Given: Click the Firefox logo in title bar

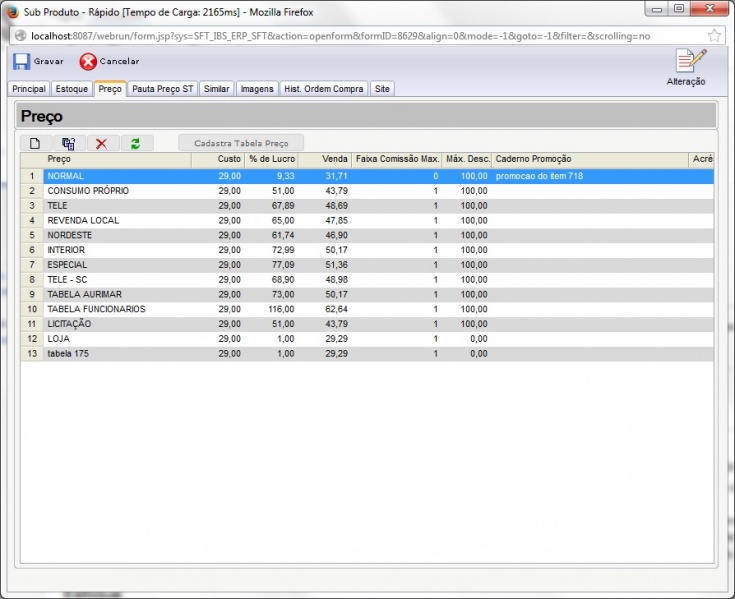Looking at the screenshot, I should point(12,12).
